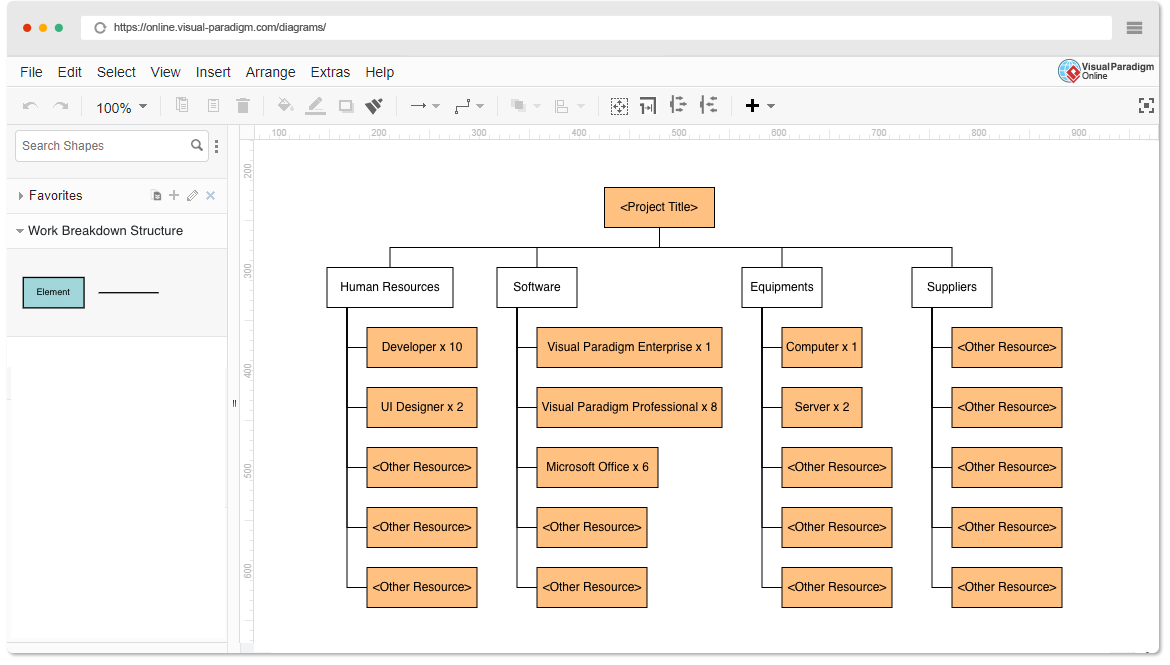Click the Favorites add plus icon
Viewport: 1170px width, 665px height.
174,196
